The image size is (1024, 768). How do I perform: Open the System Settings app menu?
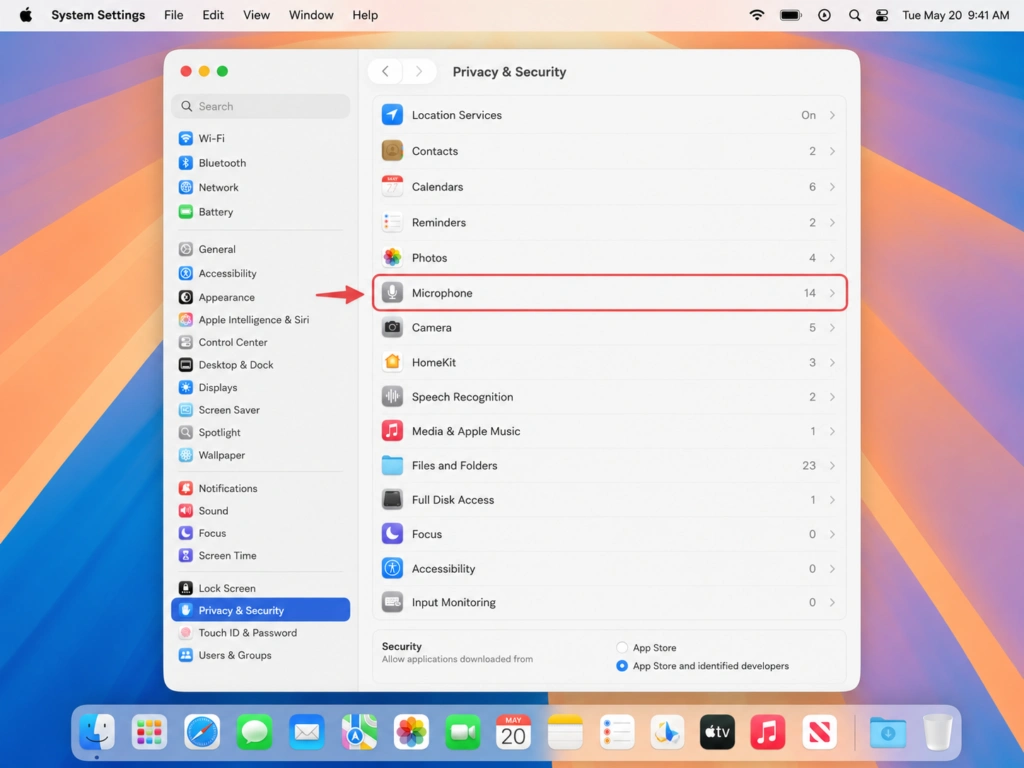point(98,15)
